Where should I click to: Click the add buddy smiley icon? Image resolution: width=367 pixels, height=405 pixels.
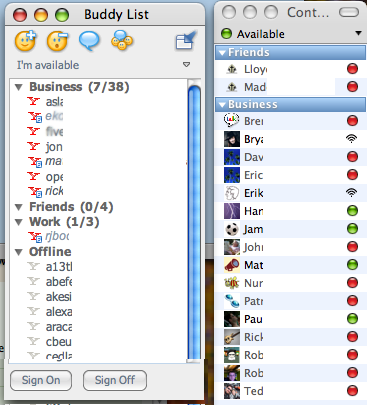click(x=25, y=41)
